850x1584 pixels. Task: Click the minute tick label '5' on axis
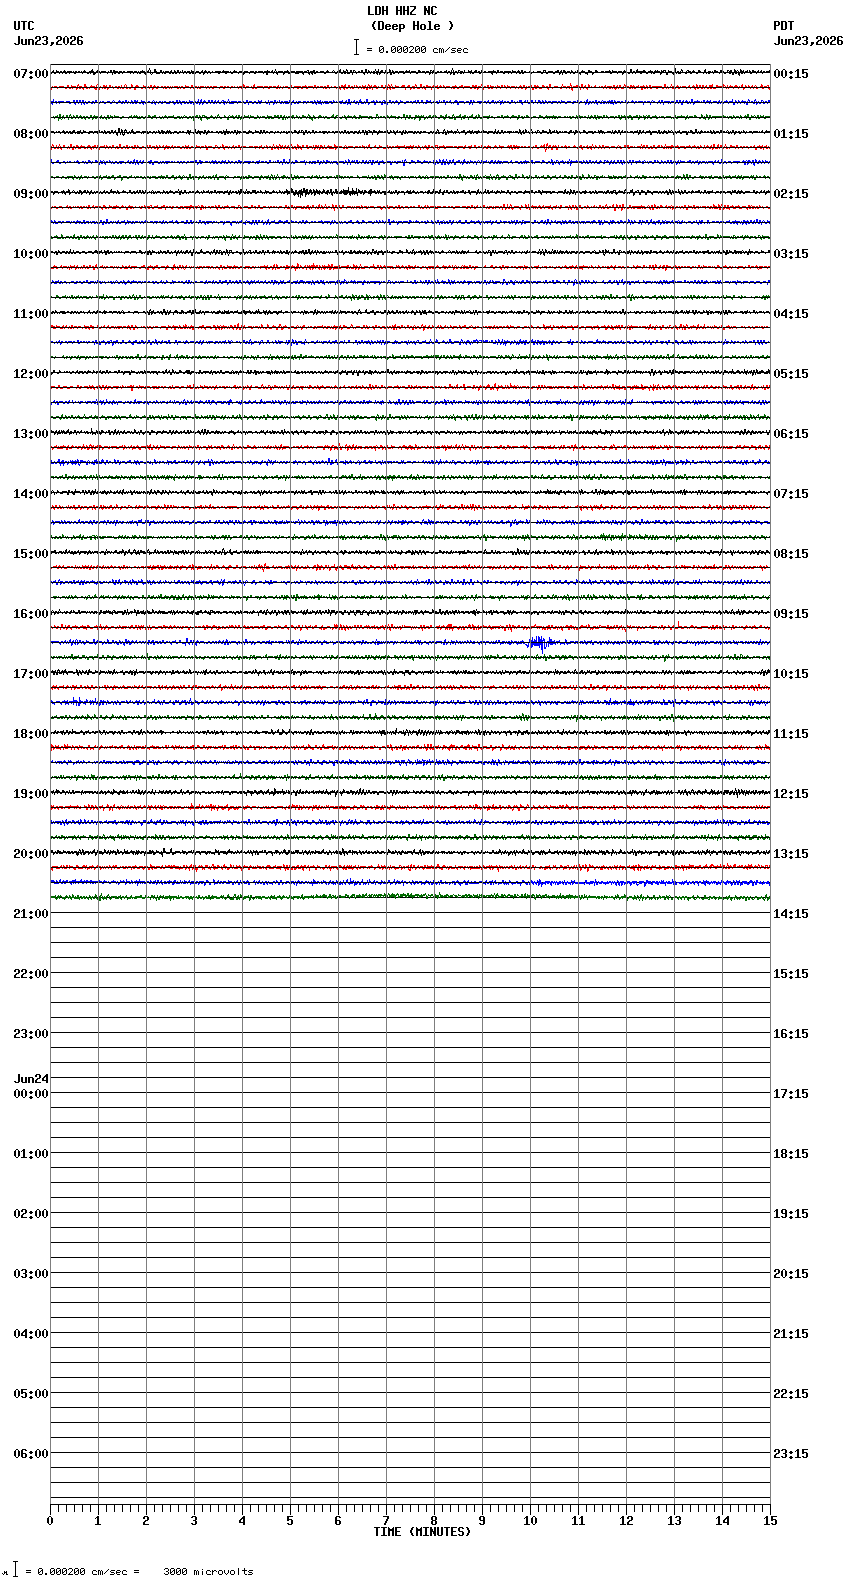pyautogui.click(x=290, y=1521)
